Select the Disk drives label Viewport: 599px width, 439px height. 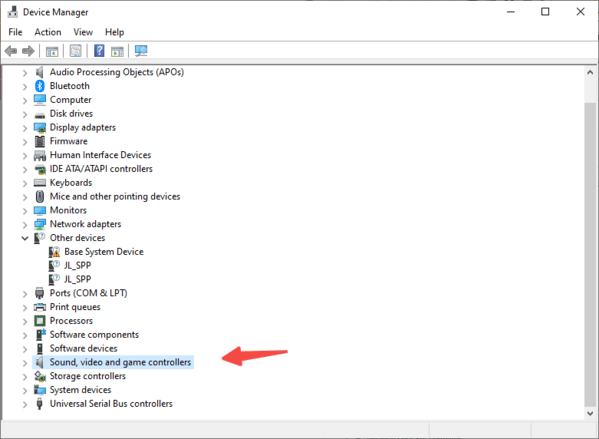coord(71,114)
